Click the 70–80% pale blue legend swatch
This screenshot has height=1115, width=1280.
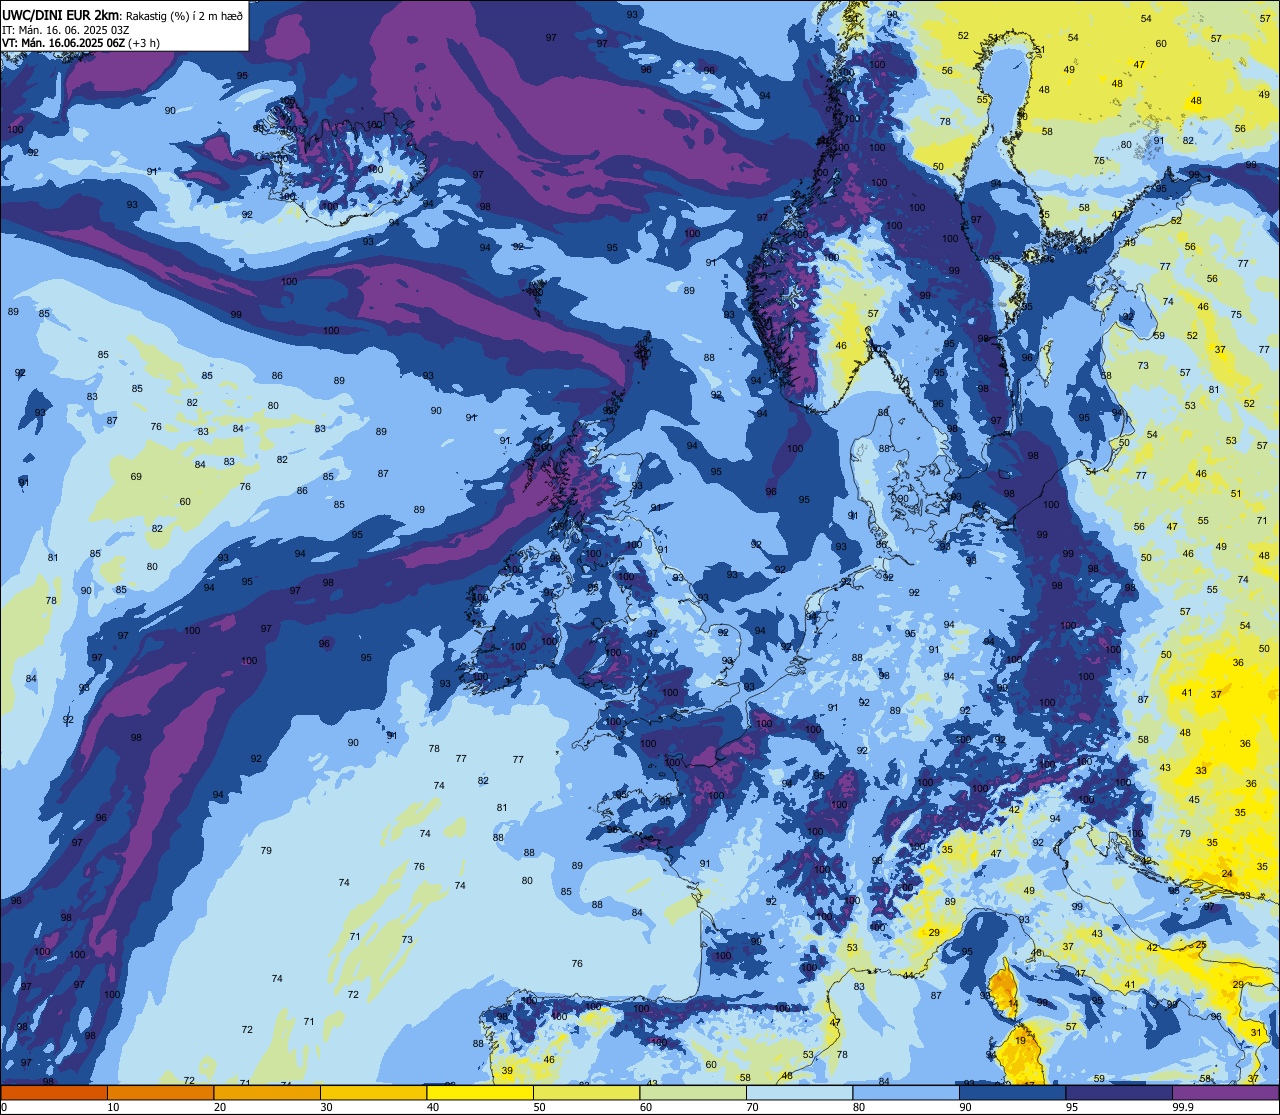800,1092
